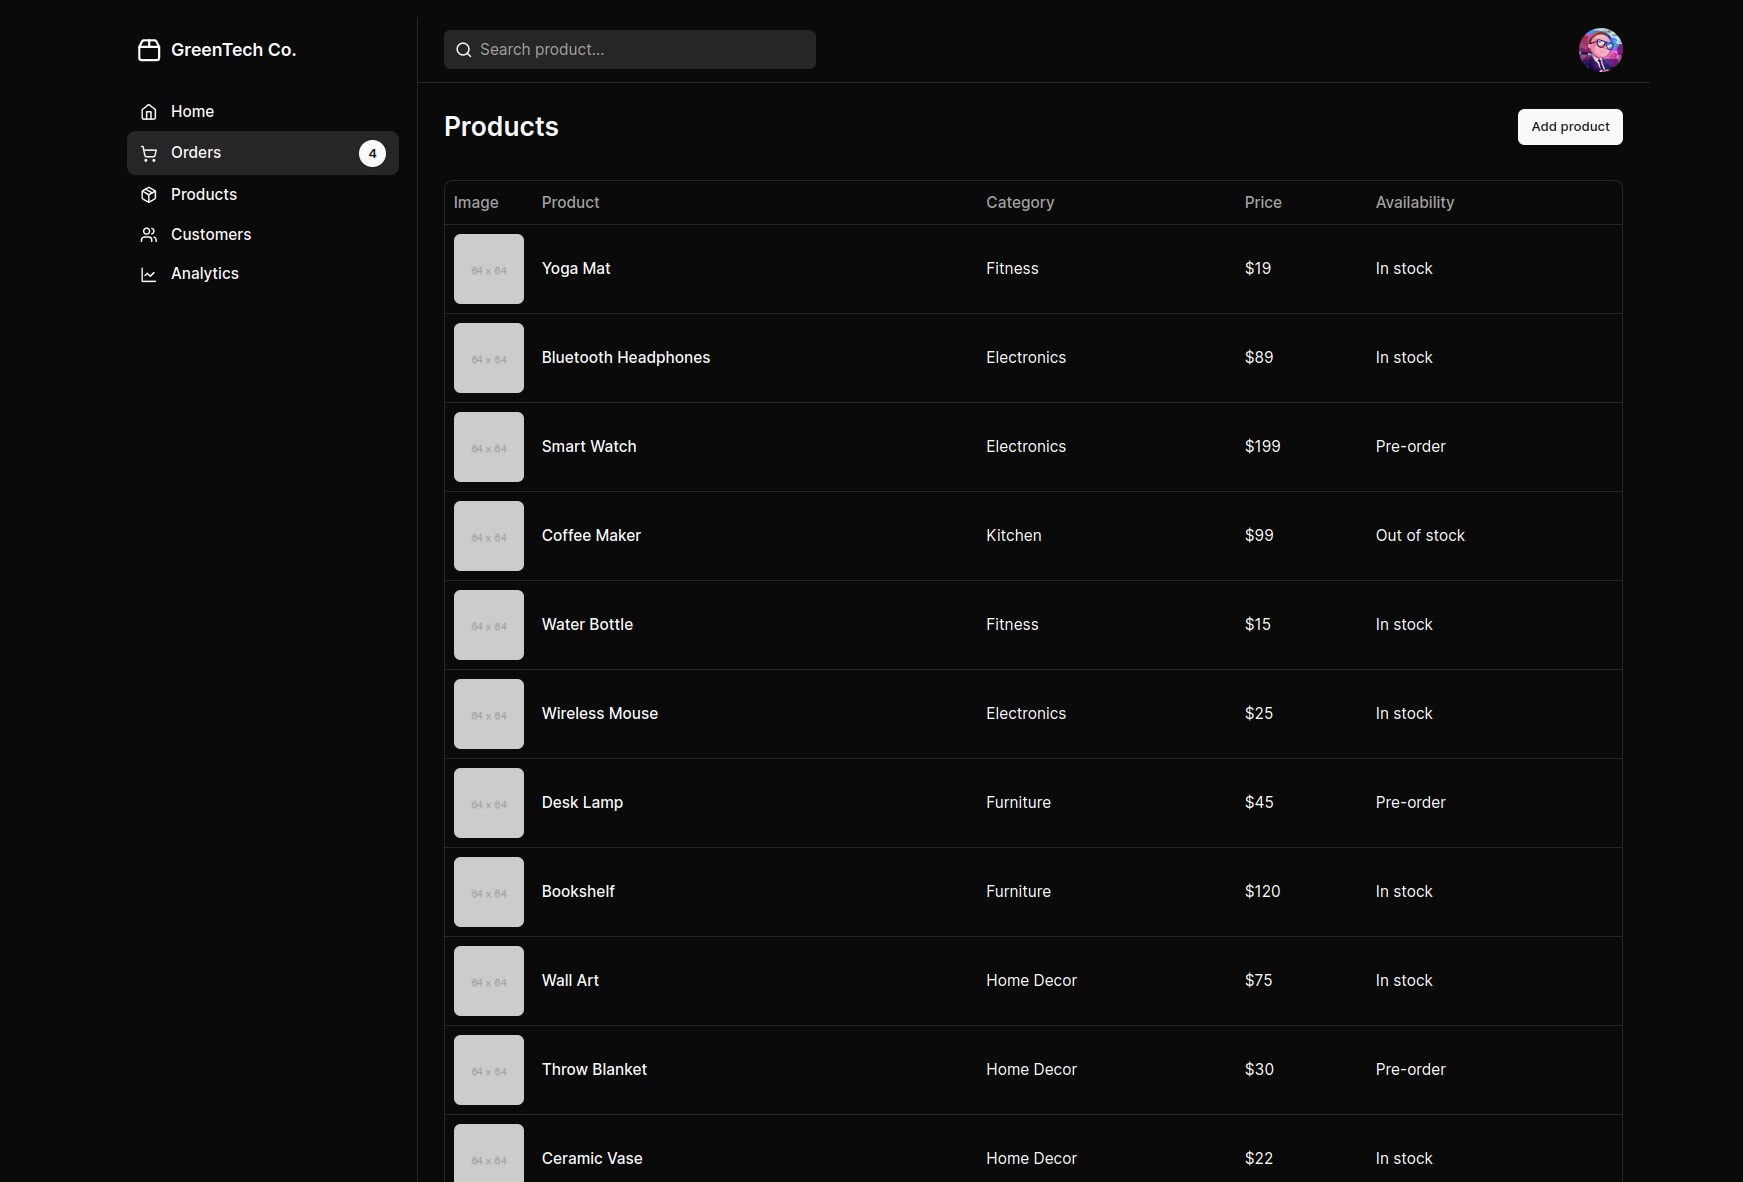1743x1182 pixels.
Task: Select the Bookshelf product name
Action: (578, 892)
